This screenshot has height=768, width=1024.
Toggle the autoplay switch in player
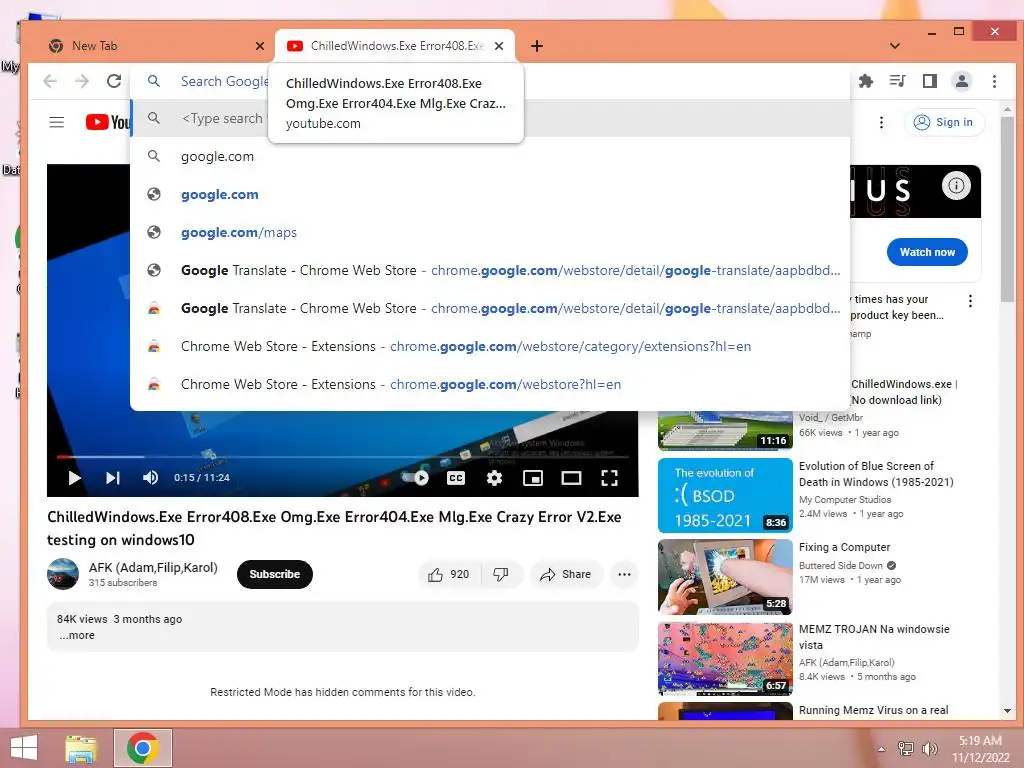tap(418, 478)
